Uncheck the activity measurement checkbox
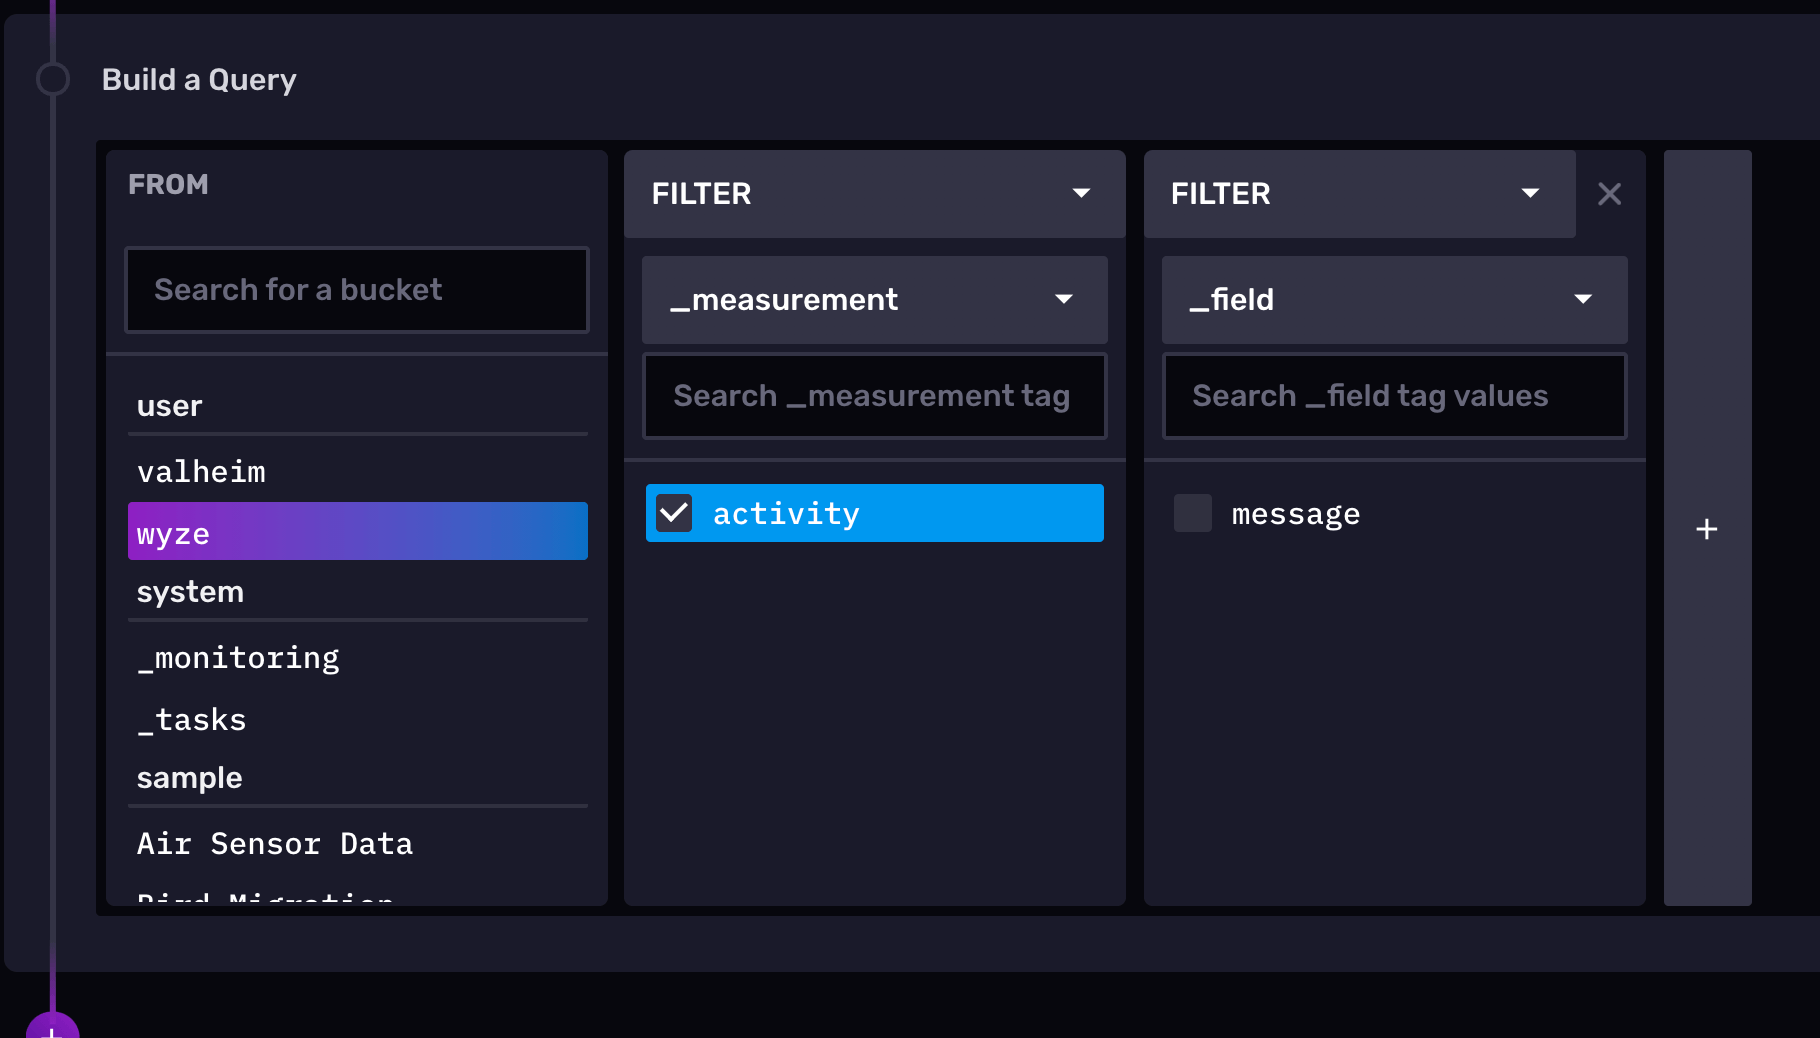The image size is (1820, 1038). coord(674,513)
